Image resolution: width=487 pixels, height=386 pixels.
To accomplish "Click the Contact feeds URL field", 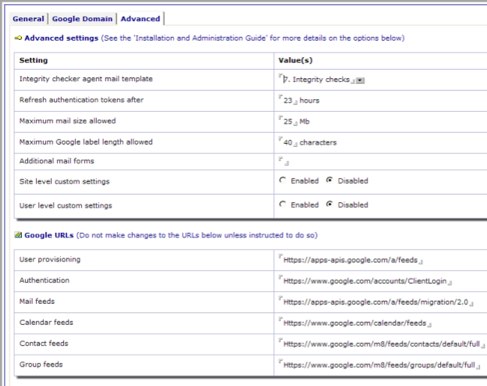I will pyautogui.click(x=381, y=344).
